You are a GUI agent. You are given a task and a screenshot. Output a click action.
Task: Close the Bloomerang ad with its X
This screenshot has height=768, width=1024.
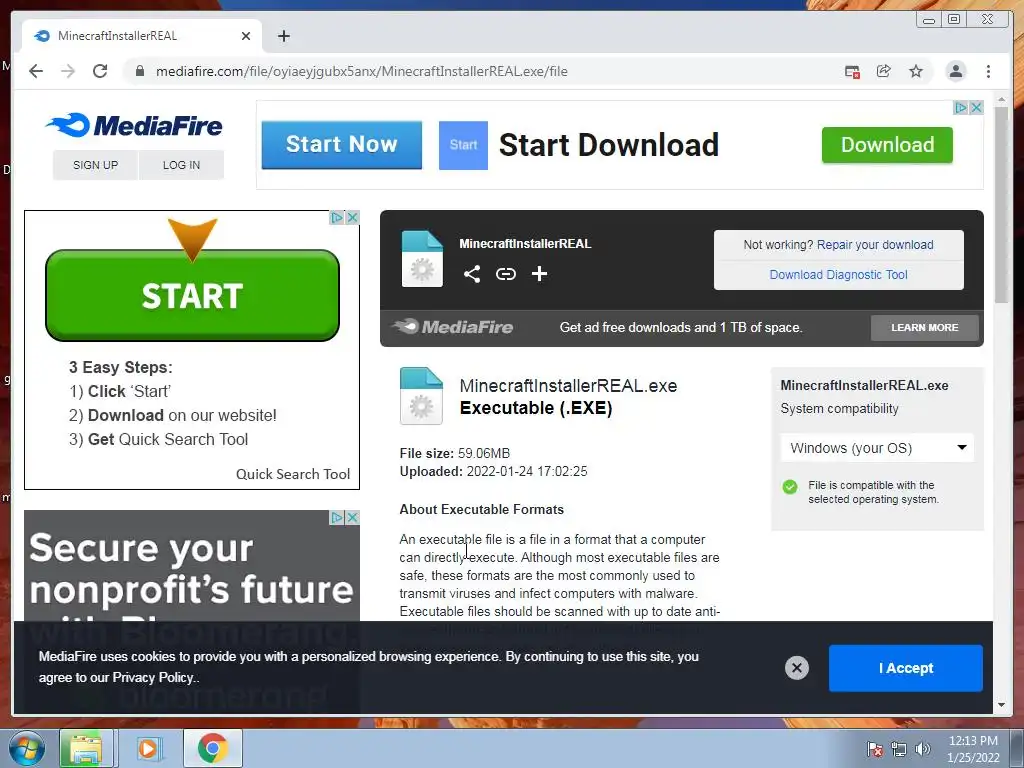[352, 517]
